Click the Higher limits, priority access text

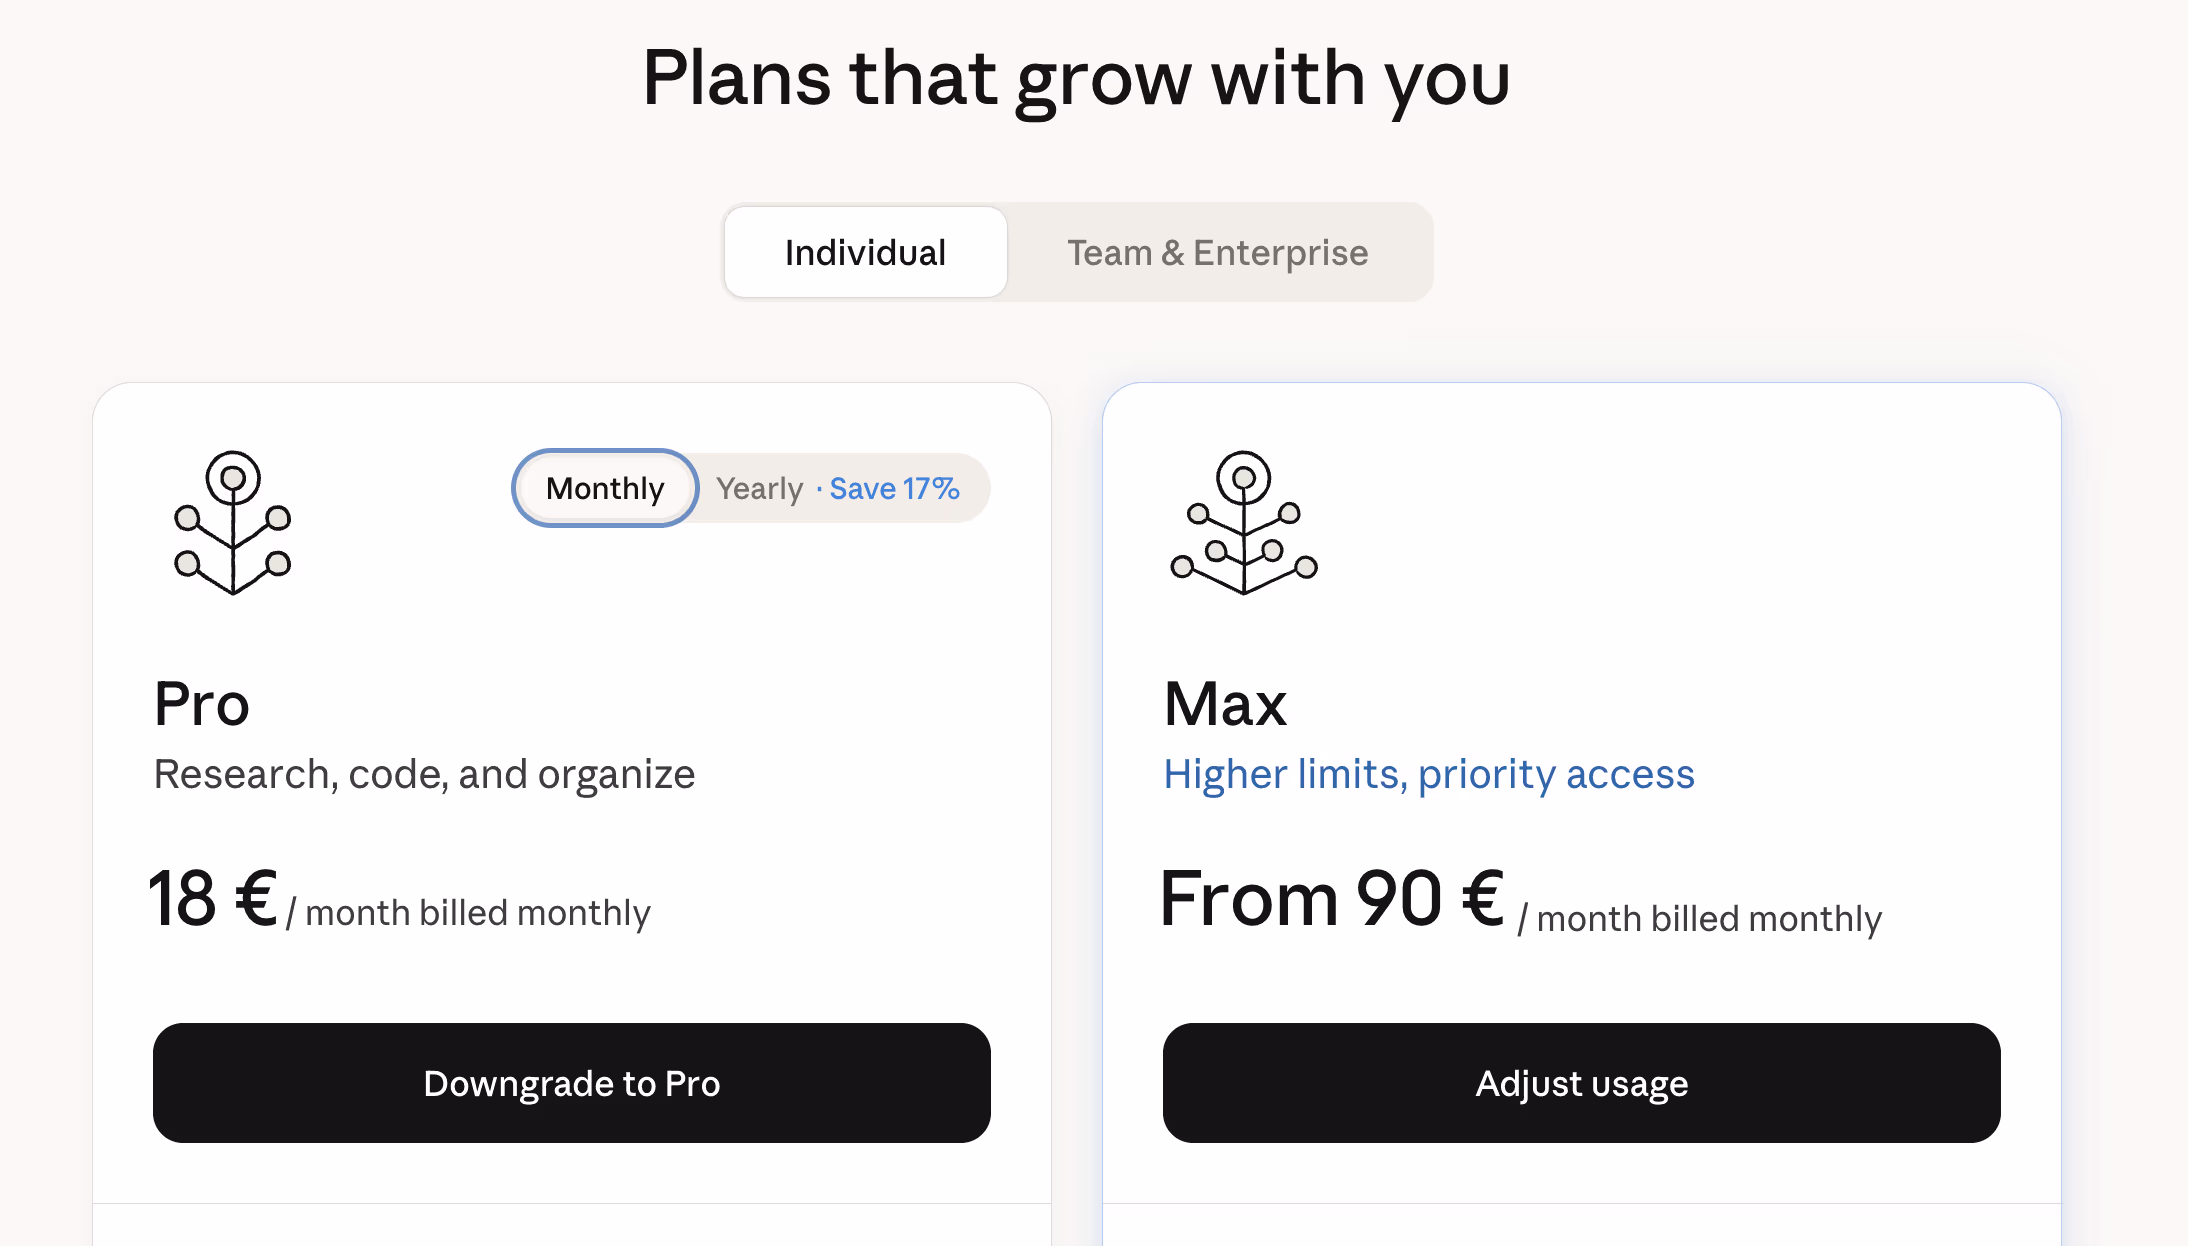click(1428, 774)
